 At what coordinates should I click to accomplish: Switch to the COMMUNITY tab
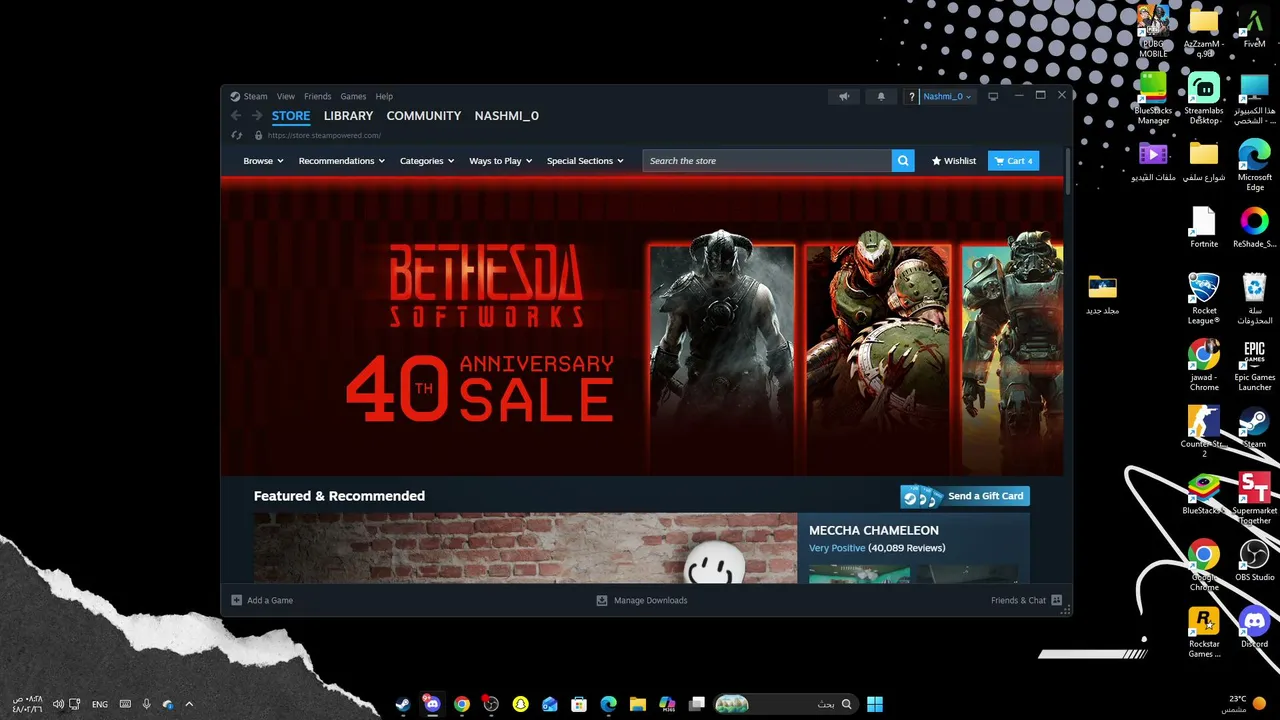coord(424,116)
